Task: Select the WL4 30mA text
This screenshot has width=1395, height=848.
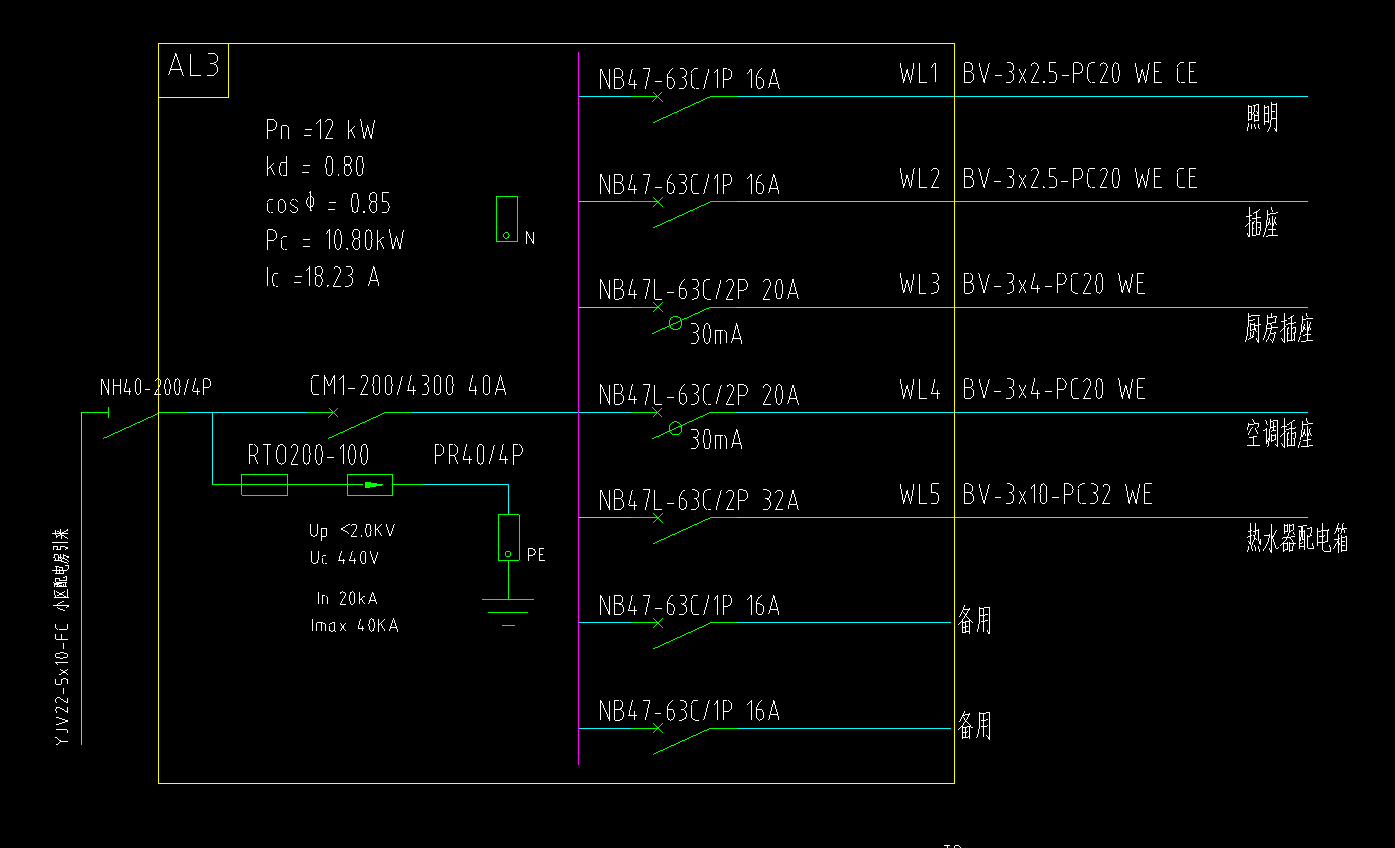Action: 716,440
